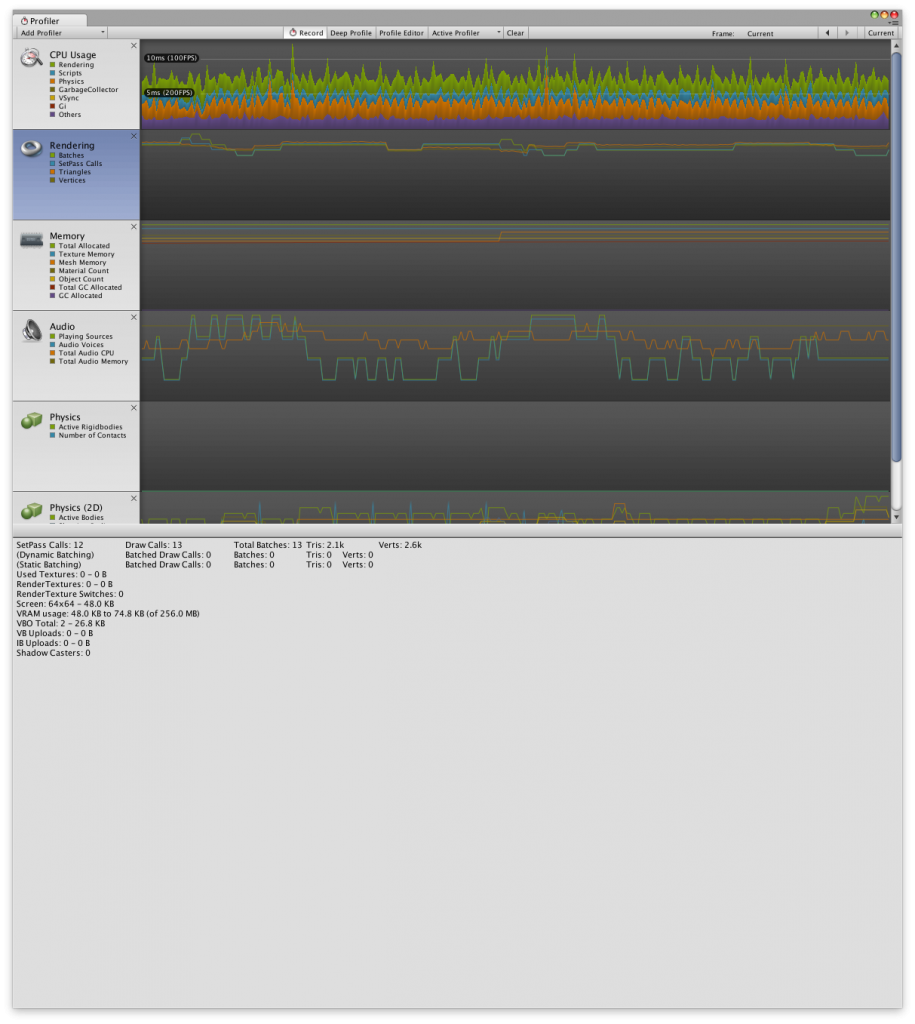Image resolution: width=915 pixels, height=1024 pixels.
Task: Open the Add Profiler dropdown
Action: point(62,33)
